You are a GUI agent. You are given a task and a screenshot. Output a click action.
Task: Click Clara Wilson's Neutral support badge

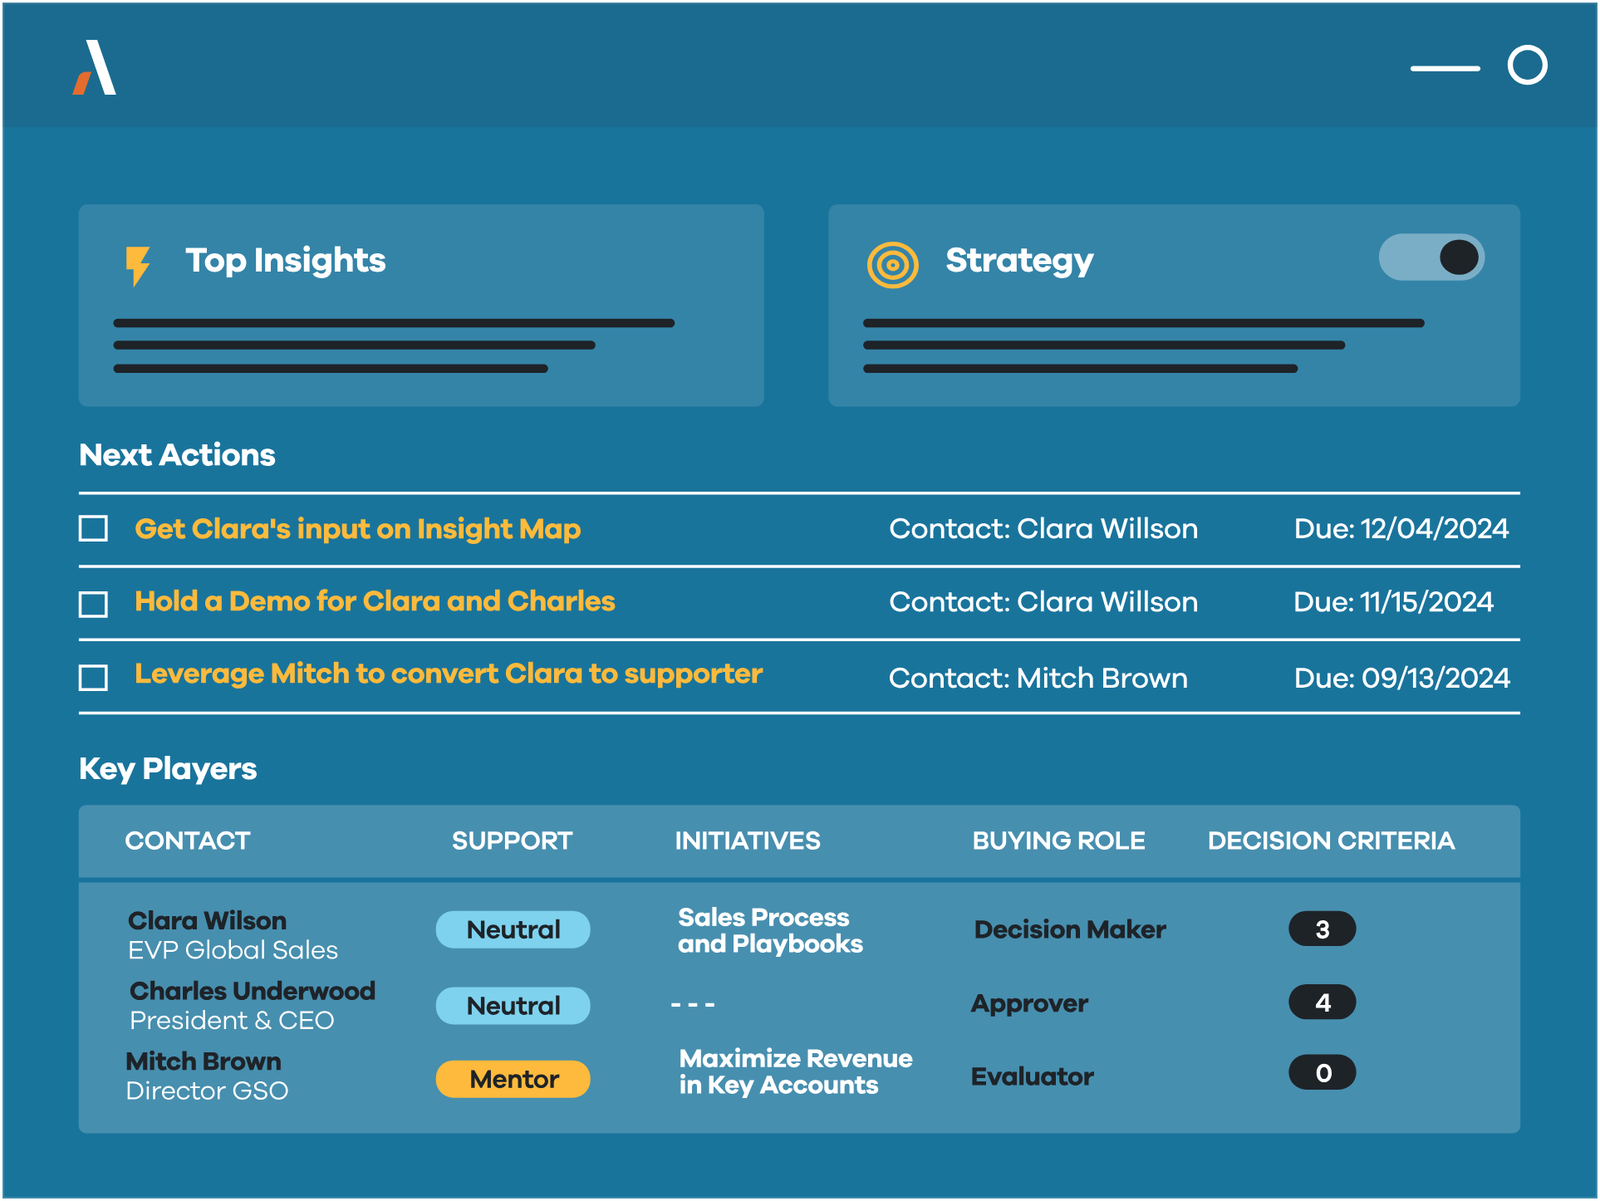pos(513,929)
